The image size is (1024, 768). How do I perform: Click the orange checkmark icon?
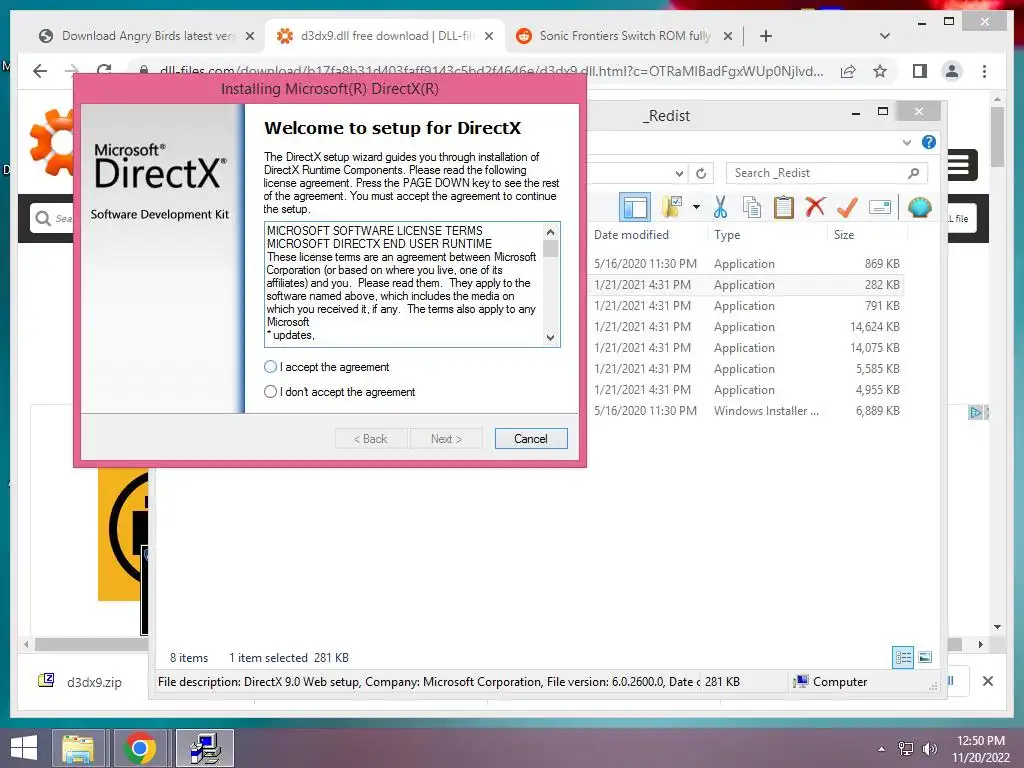point(847,208)
